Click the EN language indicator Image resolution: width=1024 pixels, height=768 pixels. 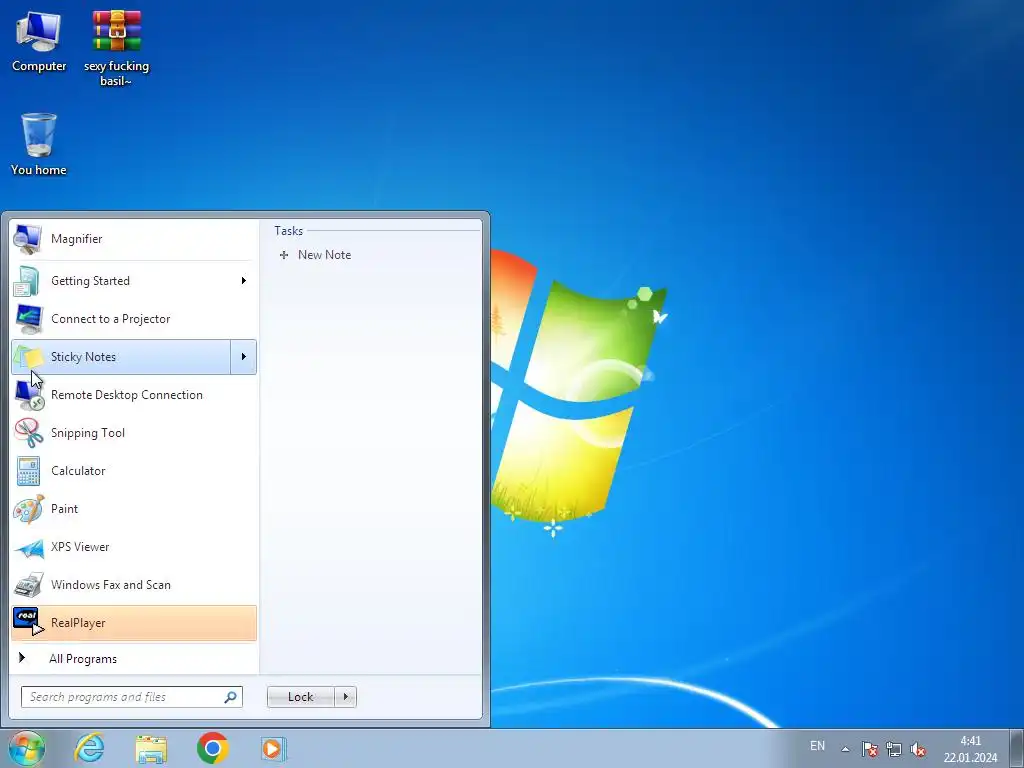click(x=817, y=746)
